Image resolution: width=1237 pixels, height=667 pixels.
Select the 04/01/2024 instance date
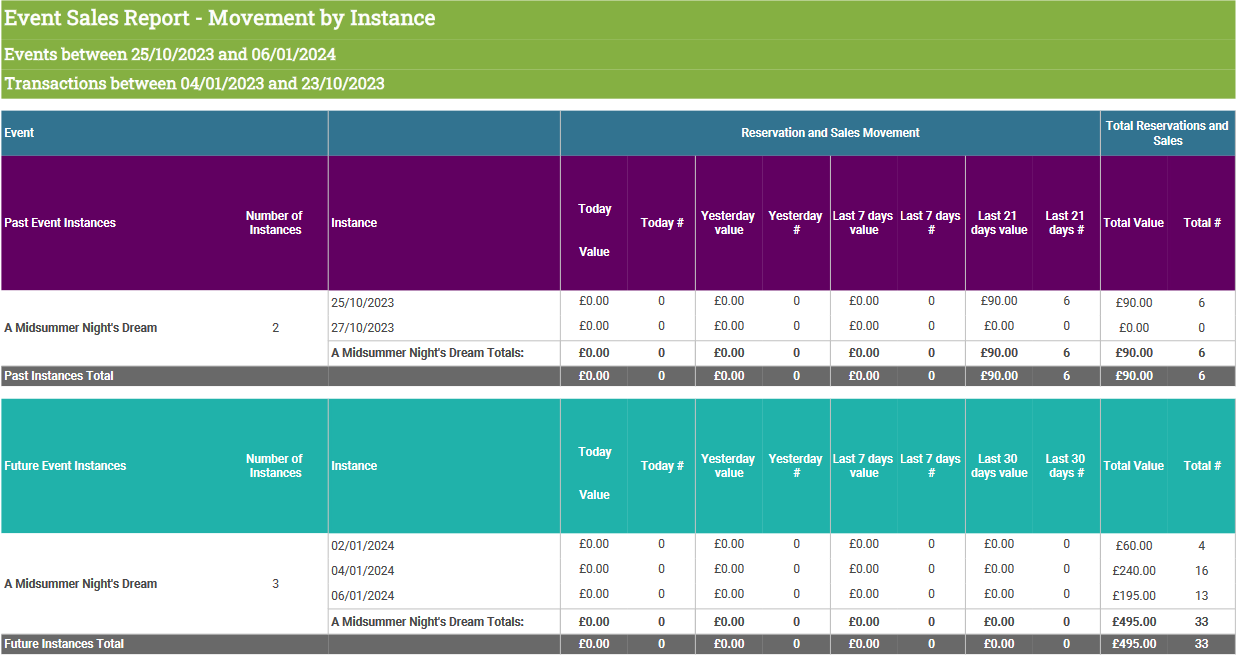click(x=362, y=570)
